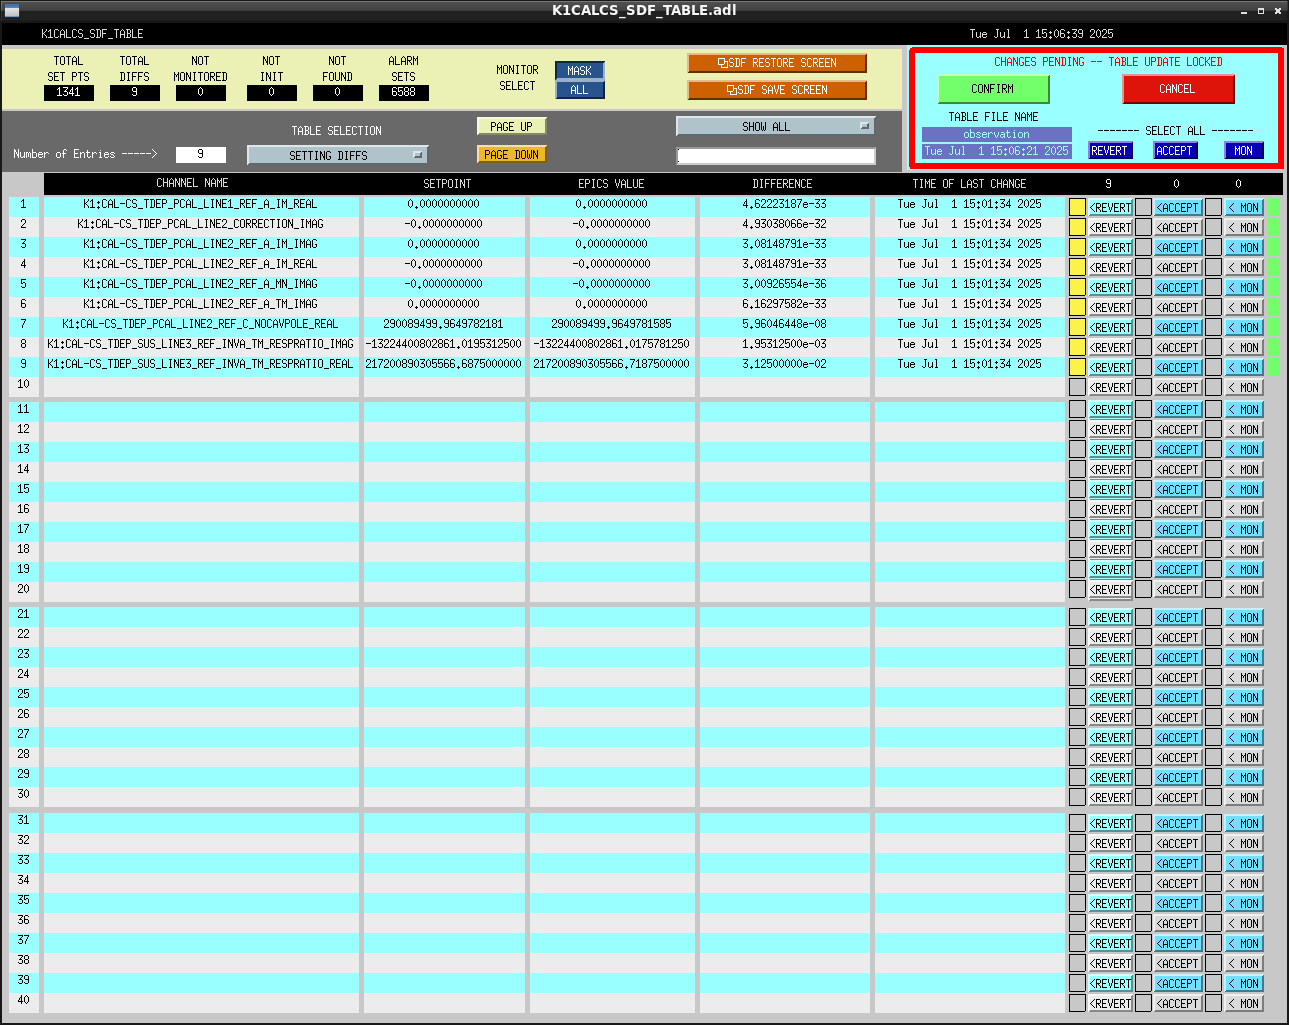Toggle ACCEPT for row 4 LINE2_REF_A_IM_REAL

point(1178,268)
